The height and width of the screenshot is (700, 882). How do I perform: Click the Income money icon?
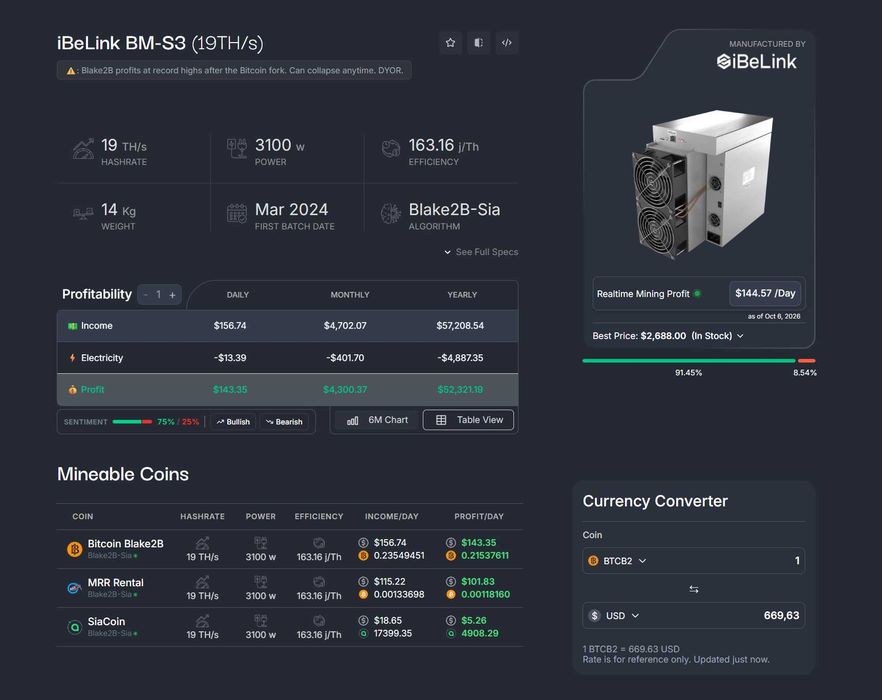pos(73,326)
